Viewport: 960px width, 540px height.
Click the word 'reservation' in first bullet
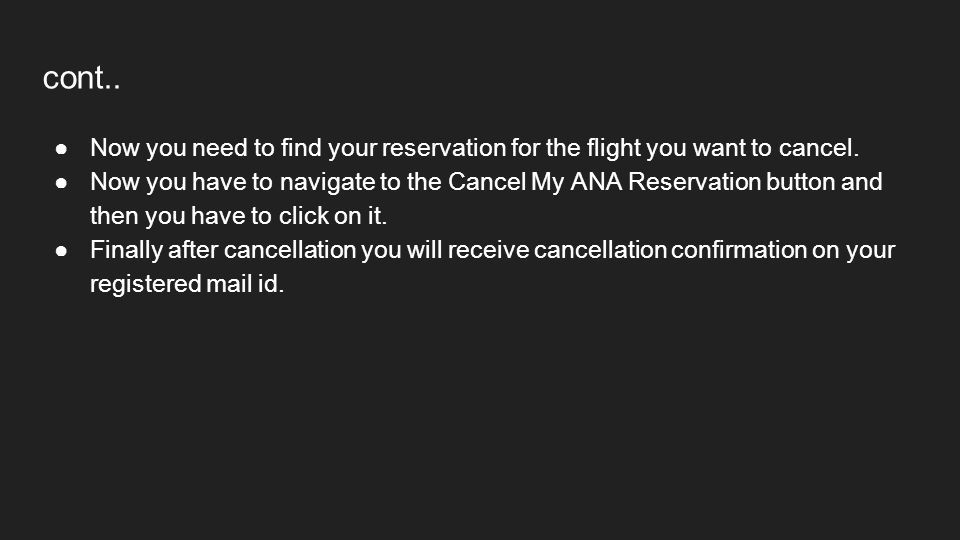click(444, 148)
